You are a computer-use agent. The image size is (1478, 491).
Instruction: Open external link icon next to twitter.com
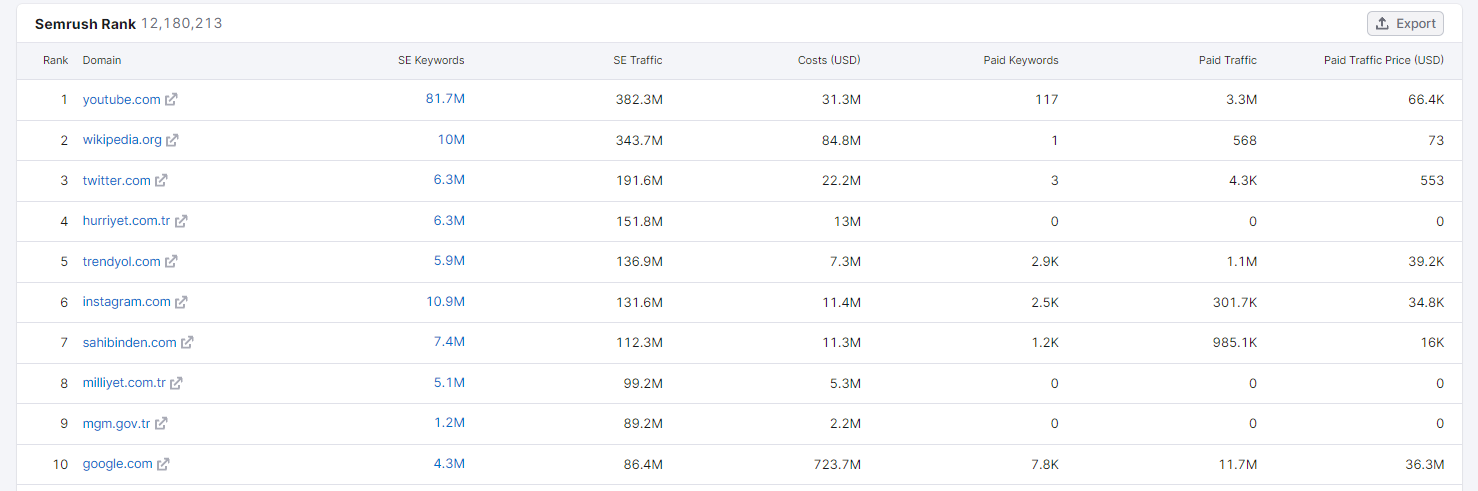coord(161,181)
